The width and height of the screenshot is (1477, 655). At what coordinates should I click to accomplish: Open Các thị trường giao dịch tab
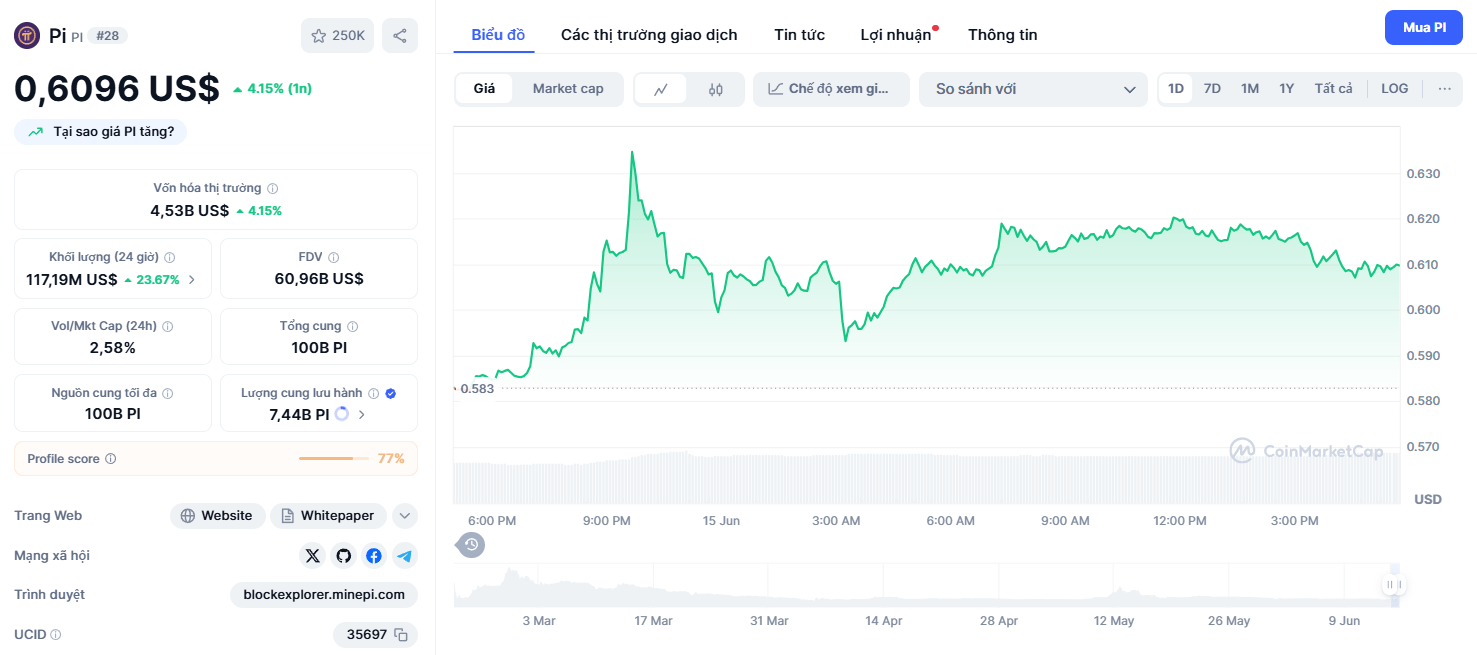point(649,35)
